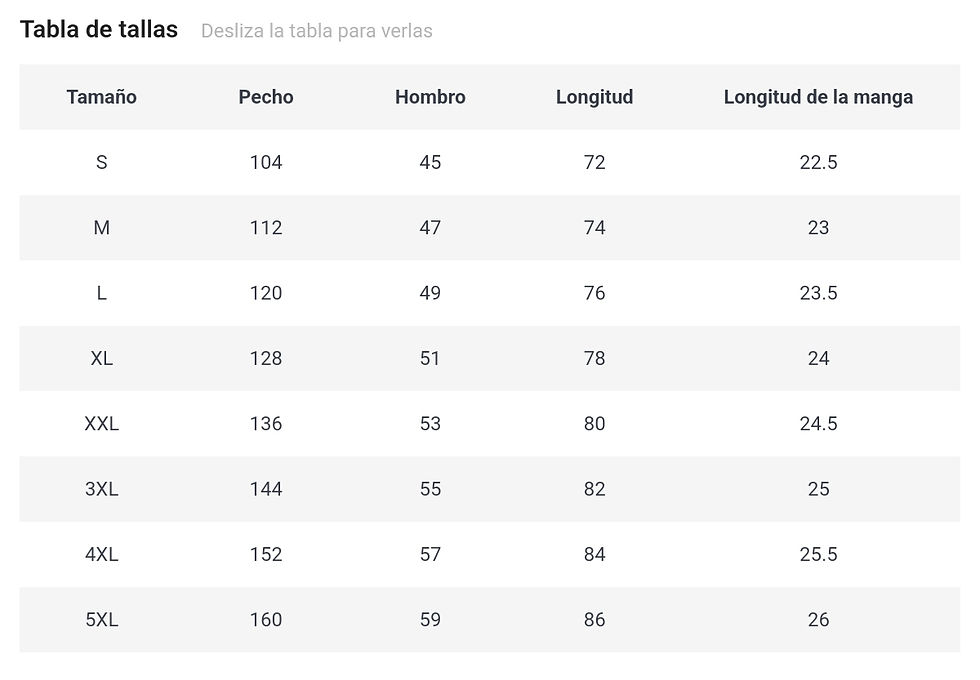Click chest value 104 for size S
Screen dimensions: 980x680
point(266,162)
